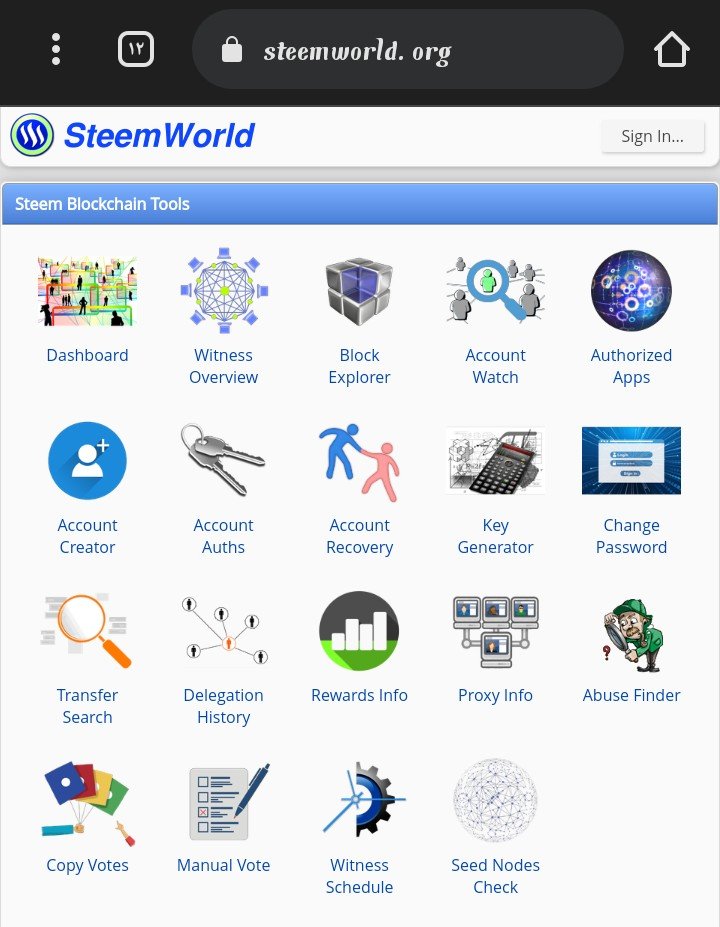Follow the Witness Schedule text link

click(359, 876)
